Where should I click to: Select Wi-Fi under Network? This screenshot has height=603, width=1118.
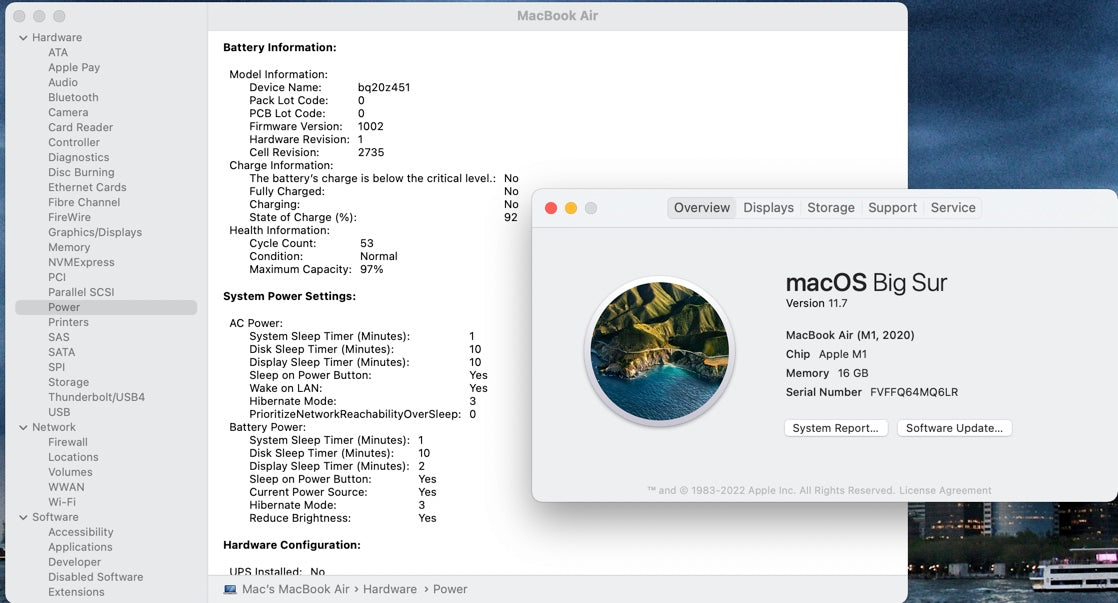62,502
